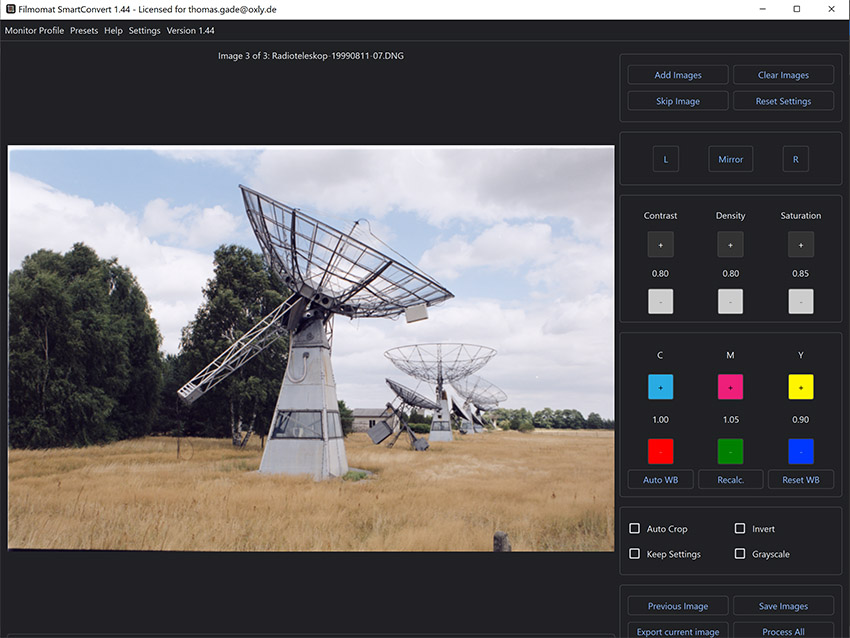Rotate image left with L button
Screen dimensions: 850x638
[665, 159]
